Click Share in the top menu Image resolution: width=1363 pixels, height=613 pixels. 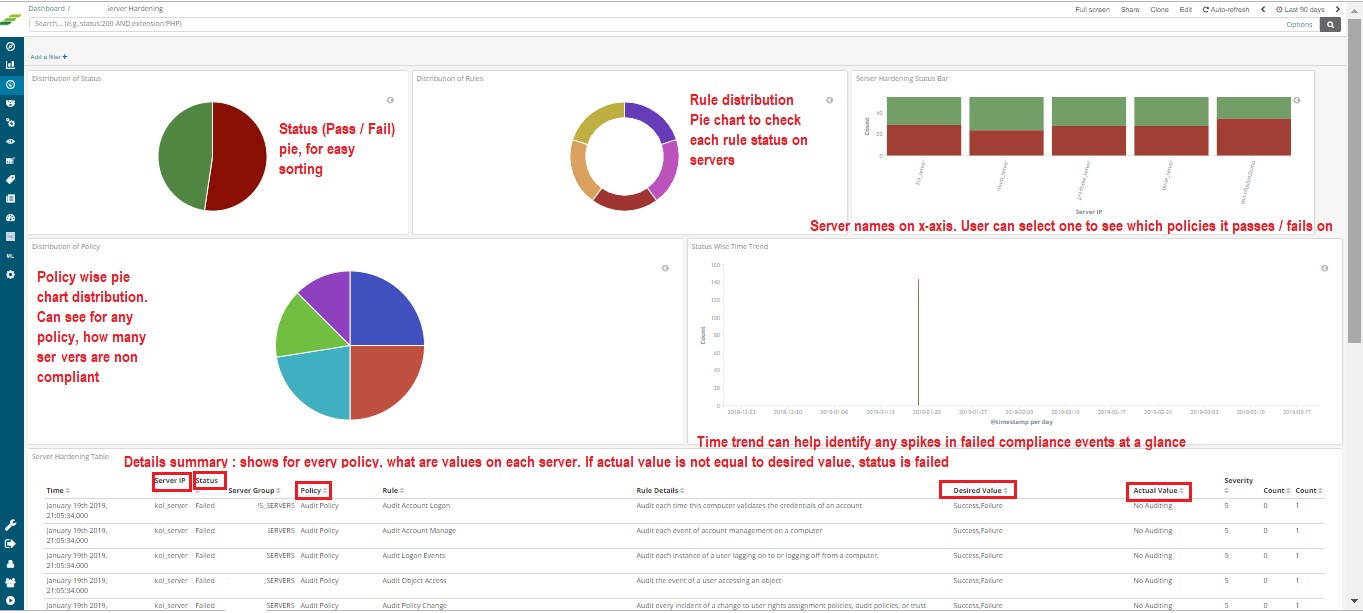pos(1129,9)
